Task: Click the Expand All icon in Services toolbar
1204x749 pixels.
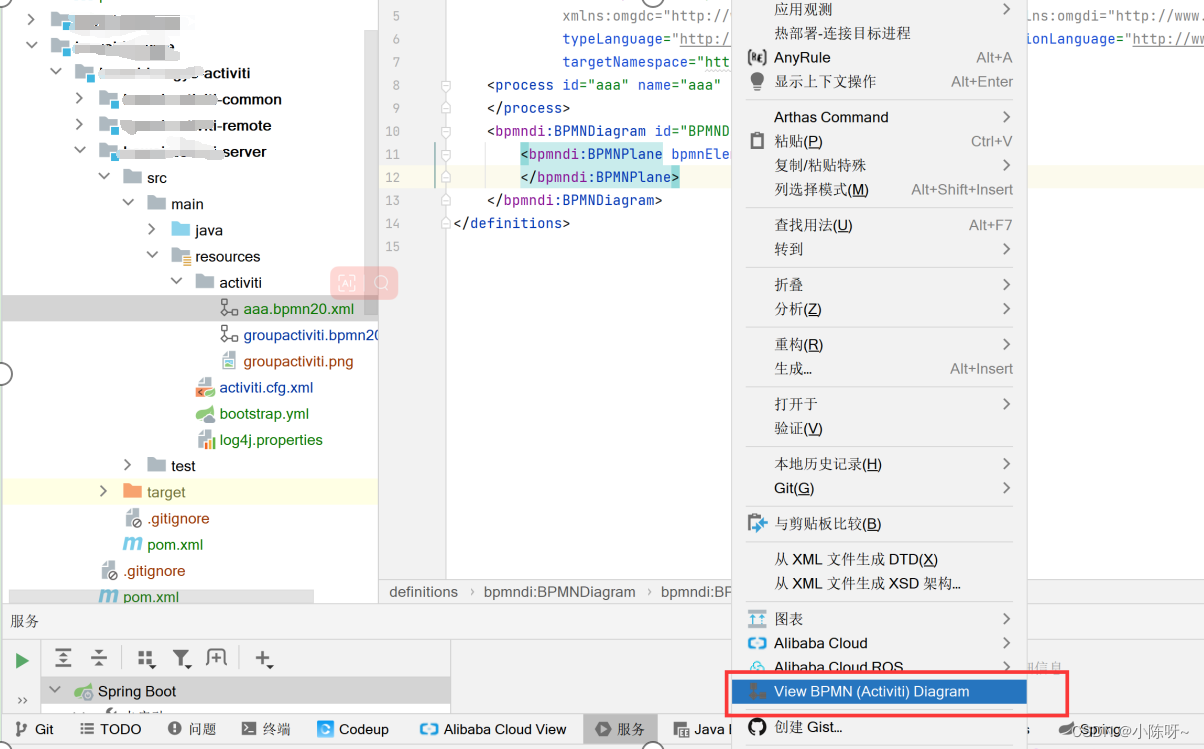Action: point(63,658)
